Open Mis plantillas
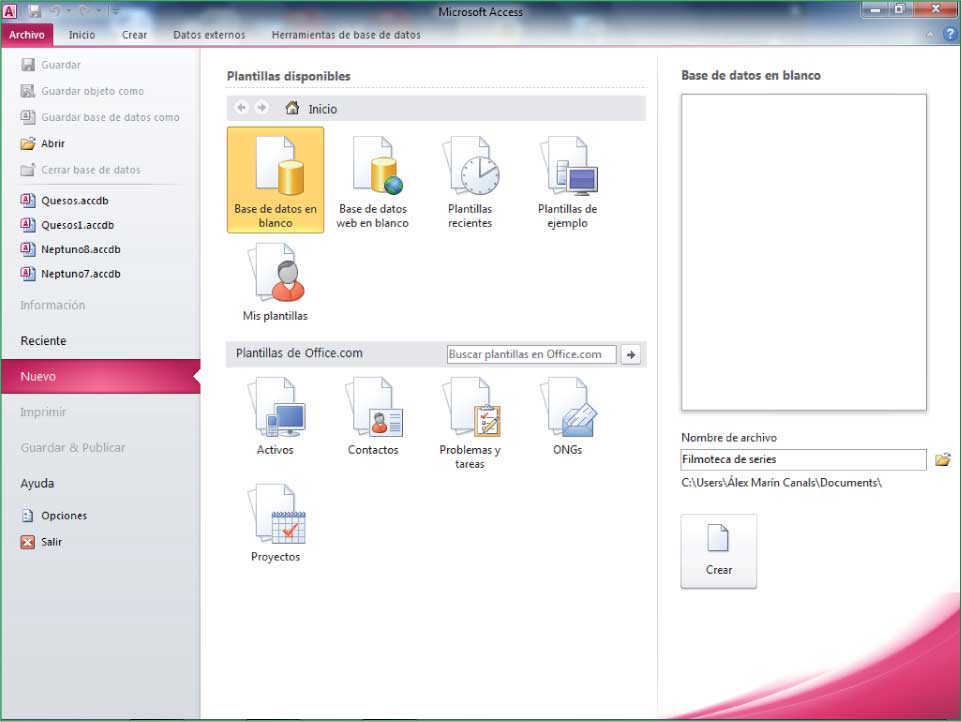Screen dimensions: 962x722 [275, 282]
